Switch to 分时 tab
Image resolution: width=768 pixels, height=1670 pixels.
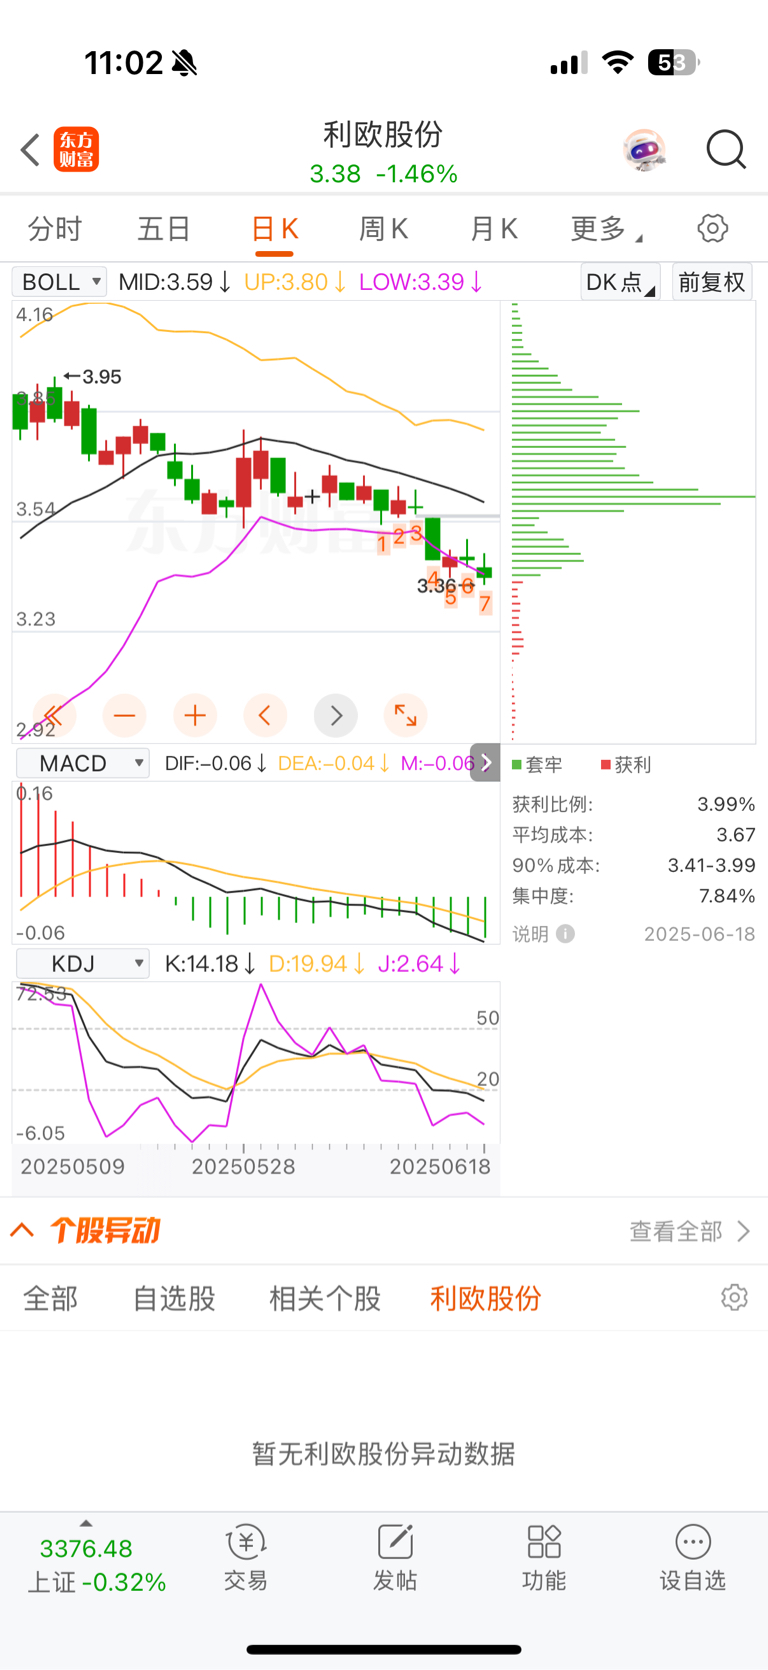point(55,229)
